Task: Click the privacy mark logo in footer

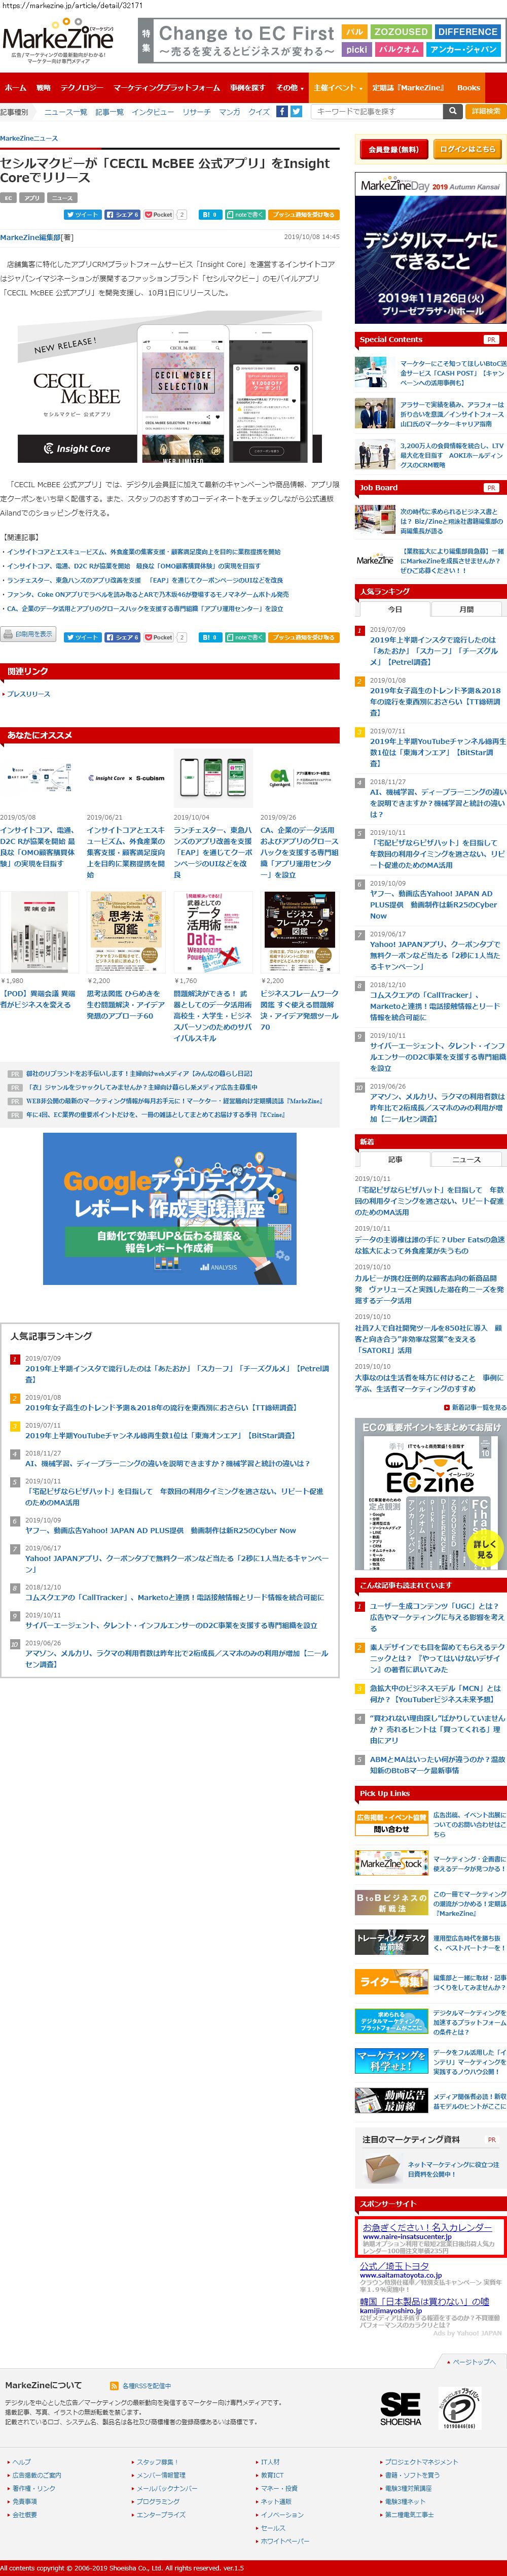Action: pos(460,2408)
